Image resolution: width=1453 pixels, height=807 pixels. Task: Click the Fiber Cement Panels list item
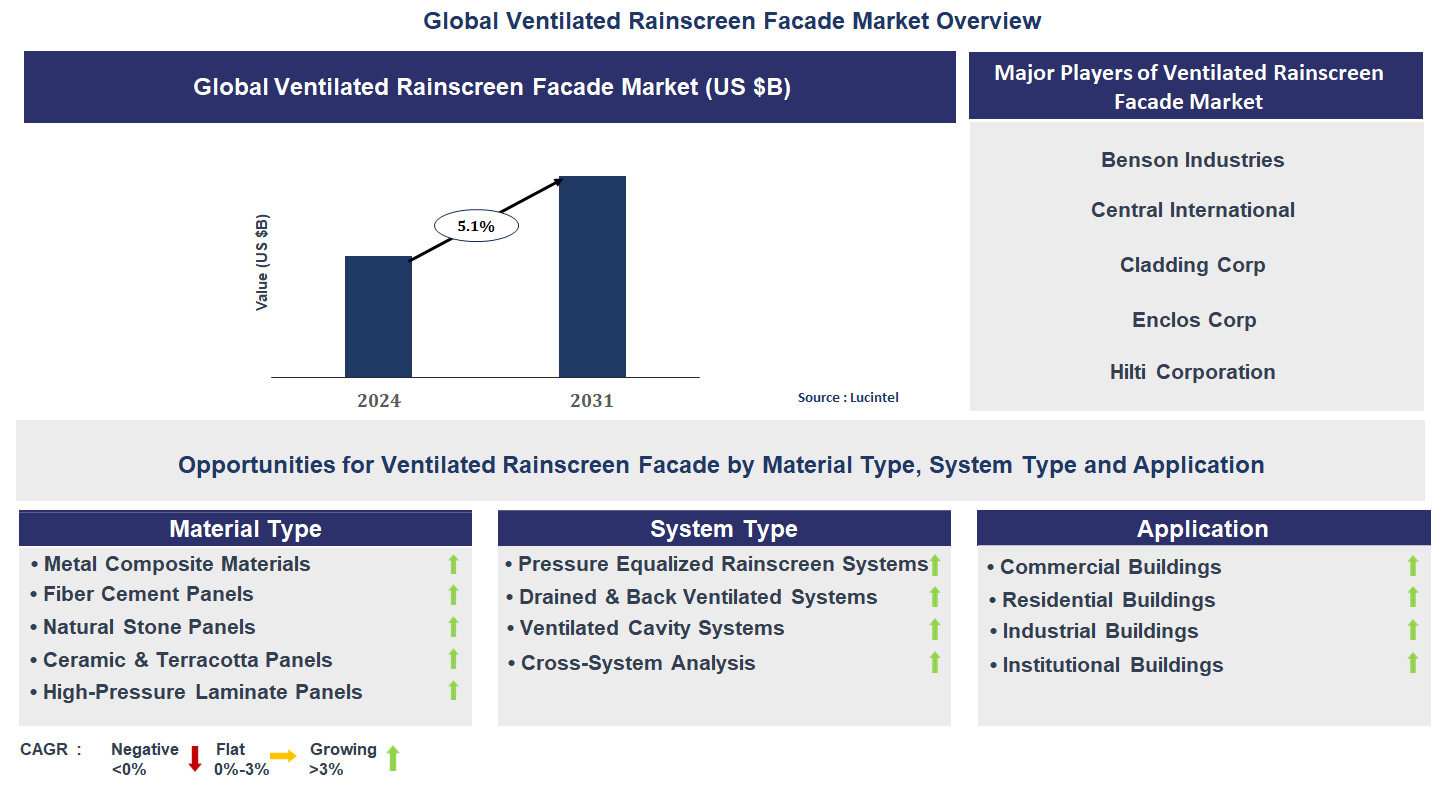[148, 594]
